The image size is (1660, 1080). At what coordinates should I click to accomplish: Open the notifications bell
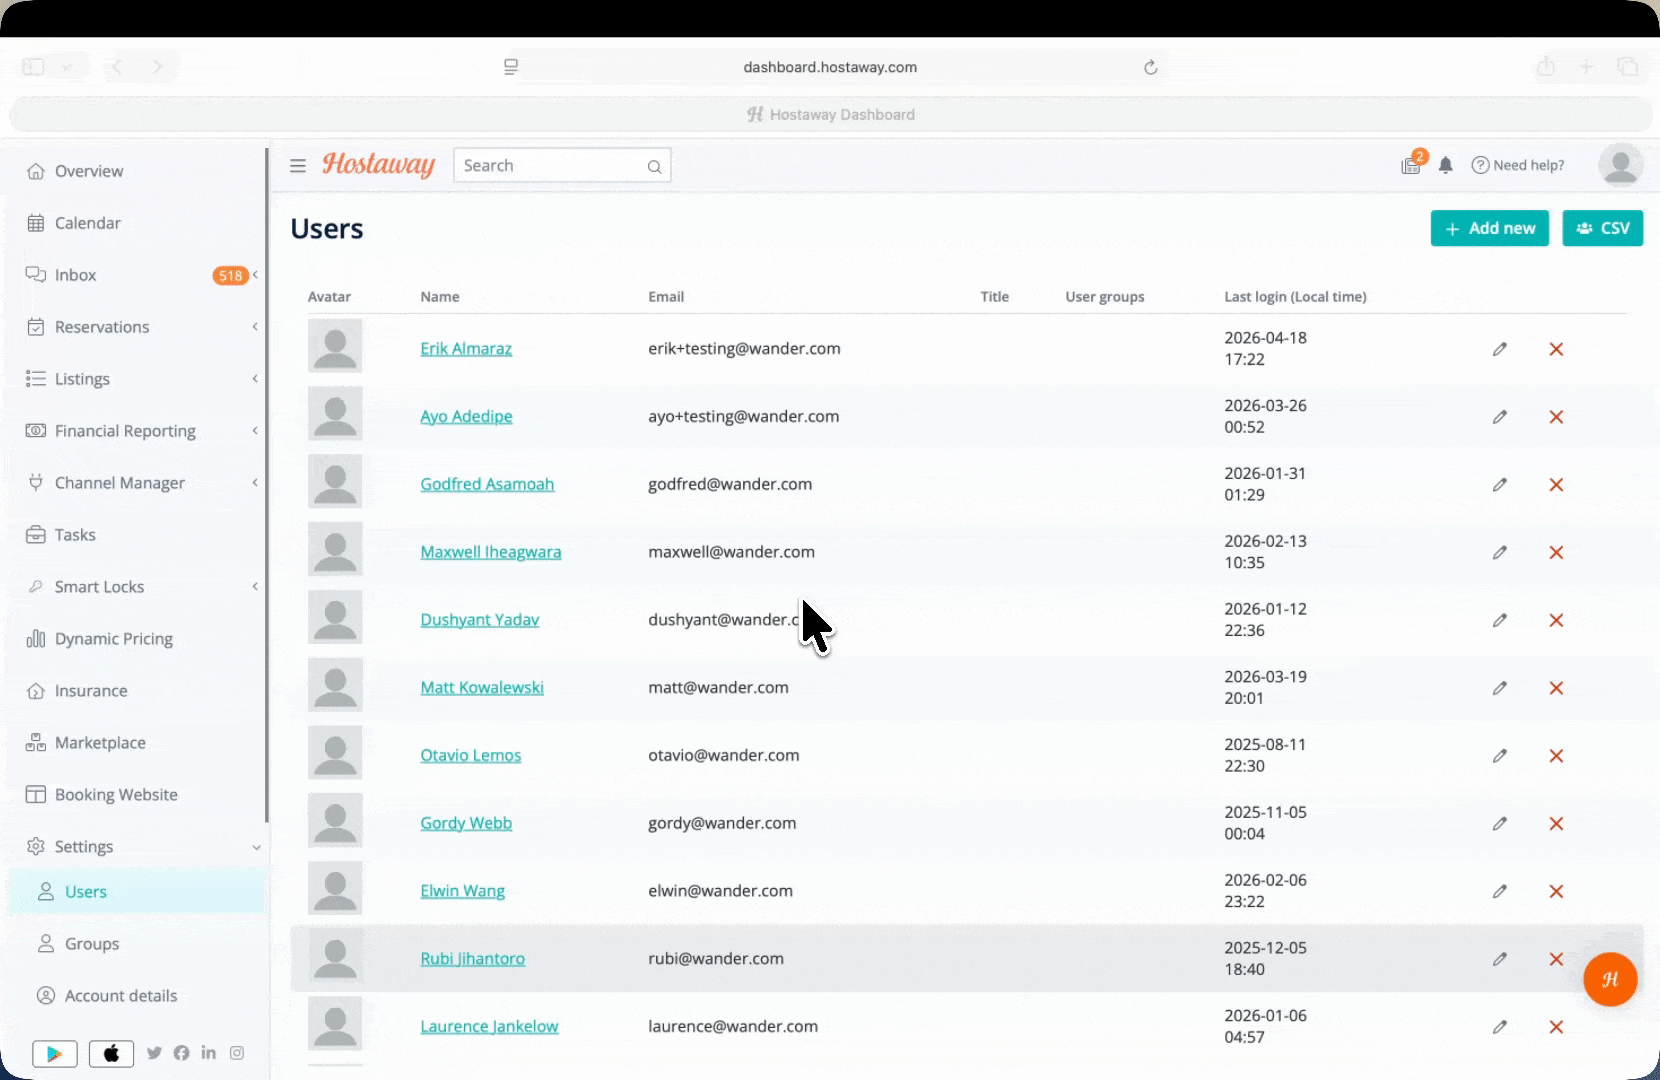[1445, 165]
